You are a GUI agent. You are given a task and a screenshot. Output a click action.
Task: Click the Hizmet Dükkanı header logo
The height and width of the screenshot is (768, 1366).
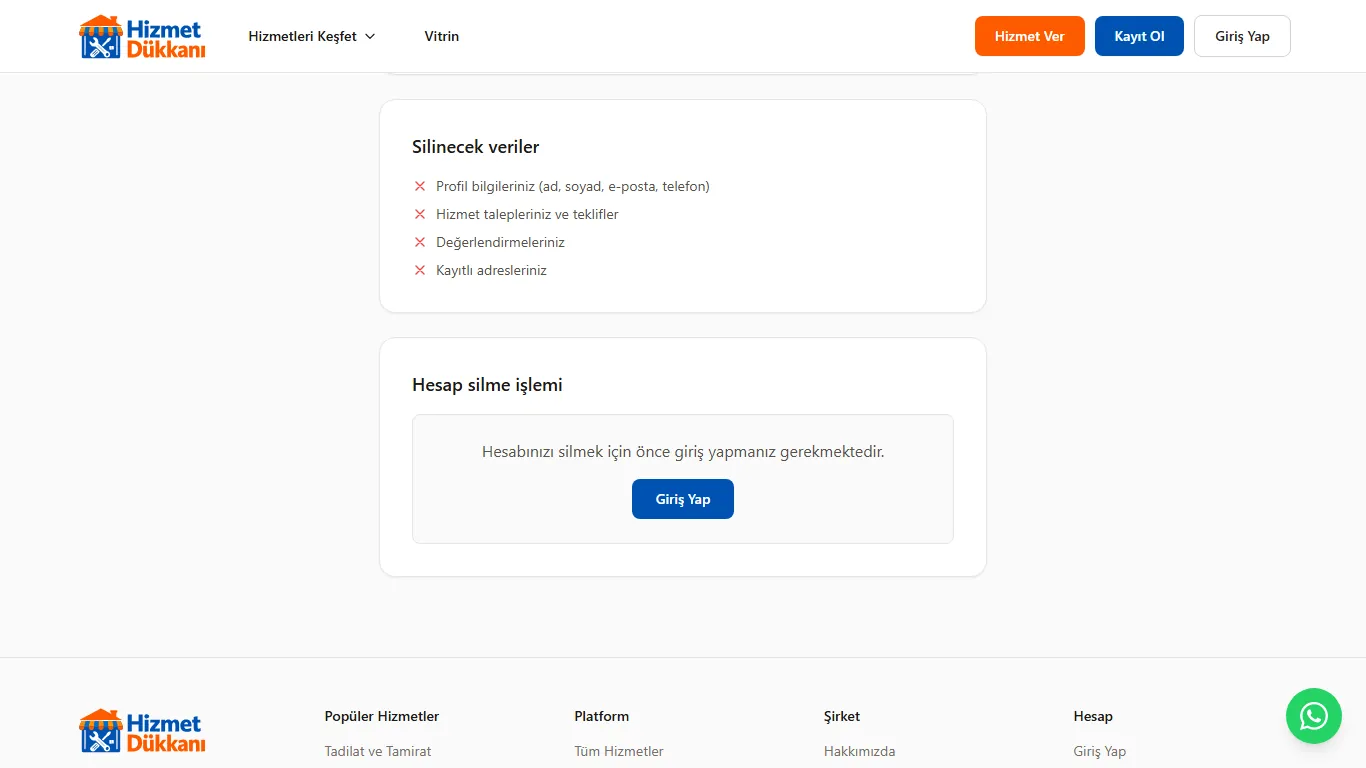coord(142,36)
